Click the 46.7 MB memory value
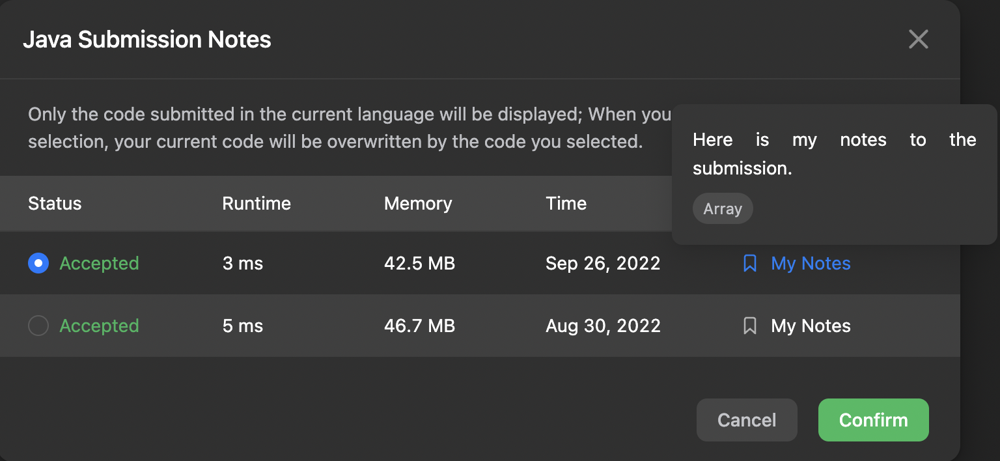The image size is (1000, 461). tap(419, 326)
